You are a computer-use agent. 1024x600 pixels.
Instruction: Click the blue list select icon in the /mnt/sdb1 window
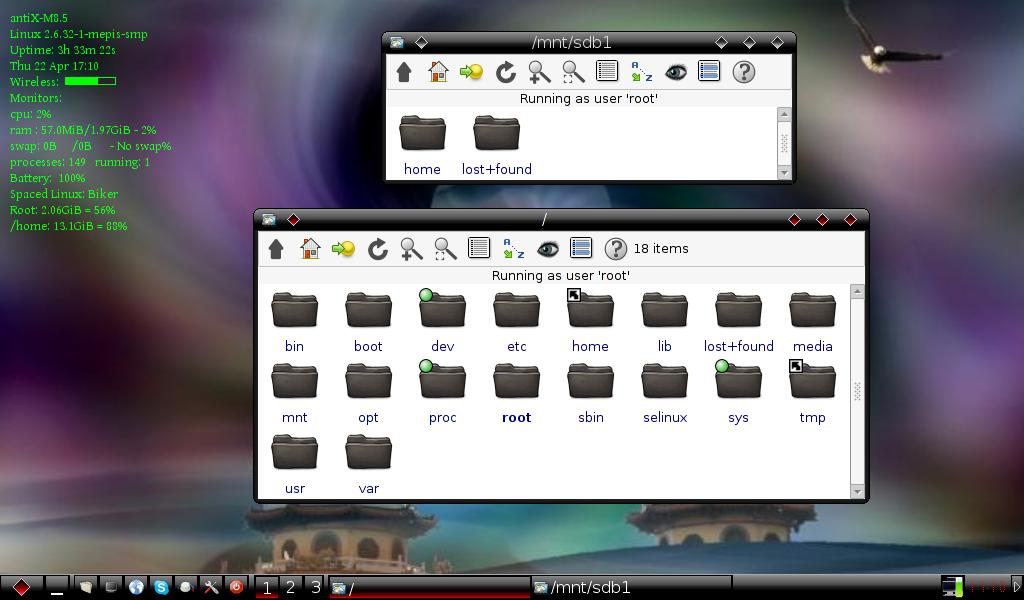(x=709, y=71)
